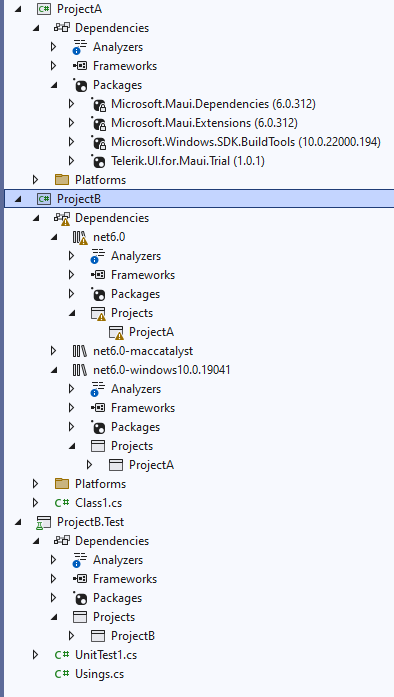The image size is (394, 697).
Task: Select Microsoft.Maui.Dependencies (6.0.312) package
Action: 213,104
